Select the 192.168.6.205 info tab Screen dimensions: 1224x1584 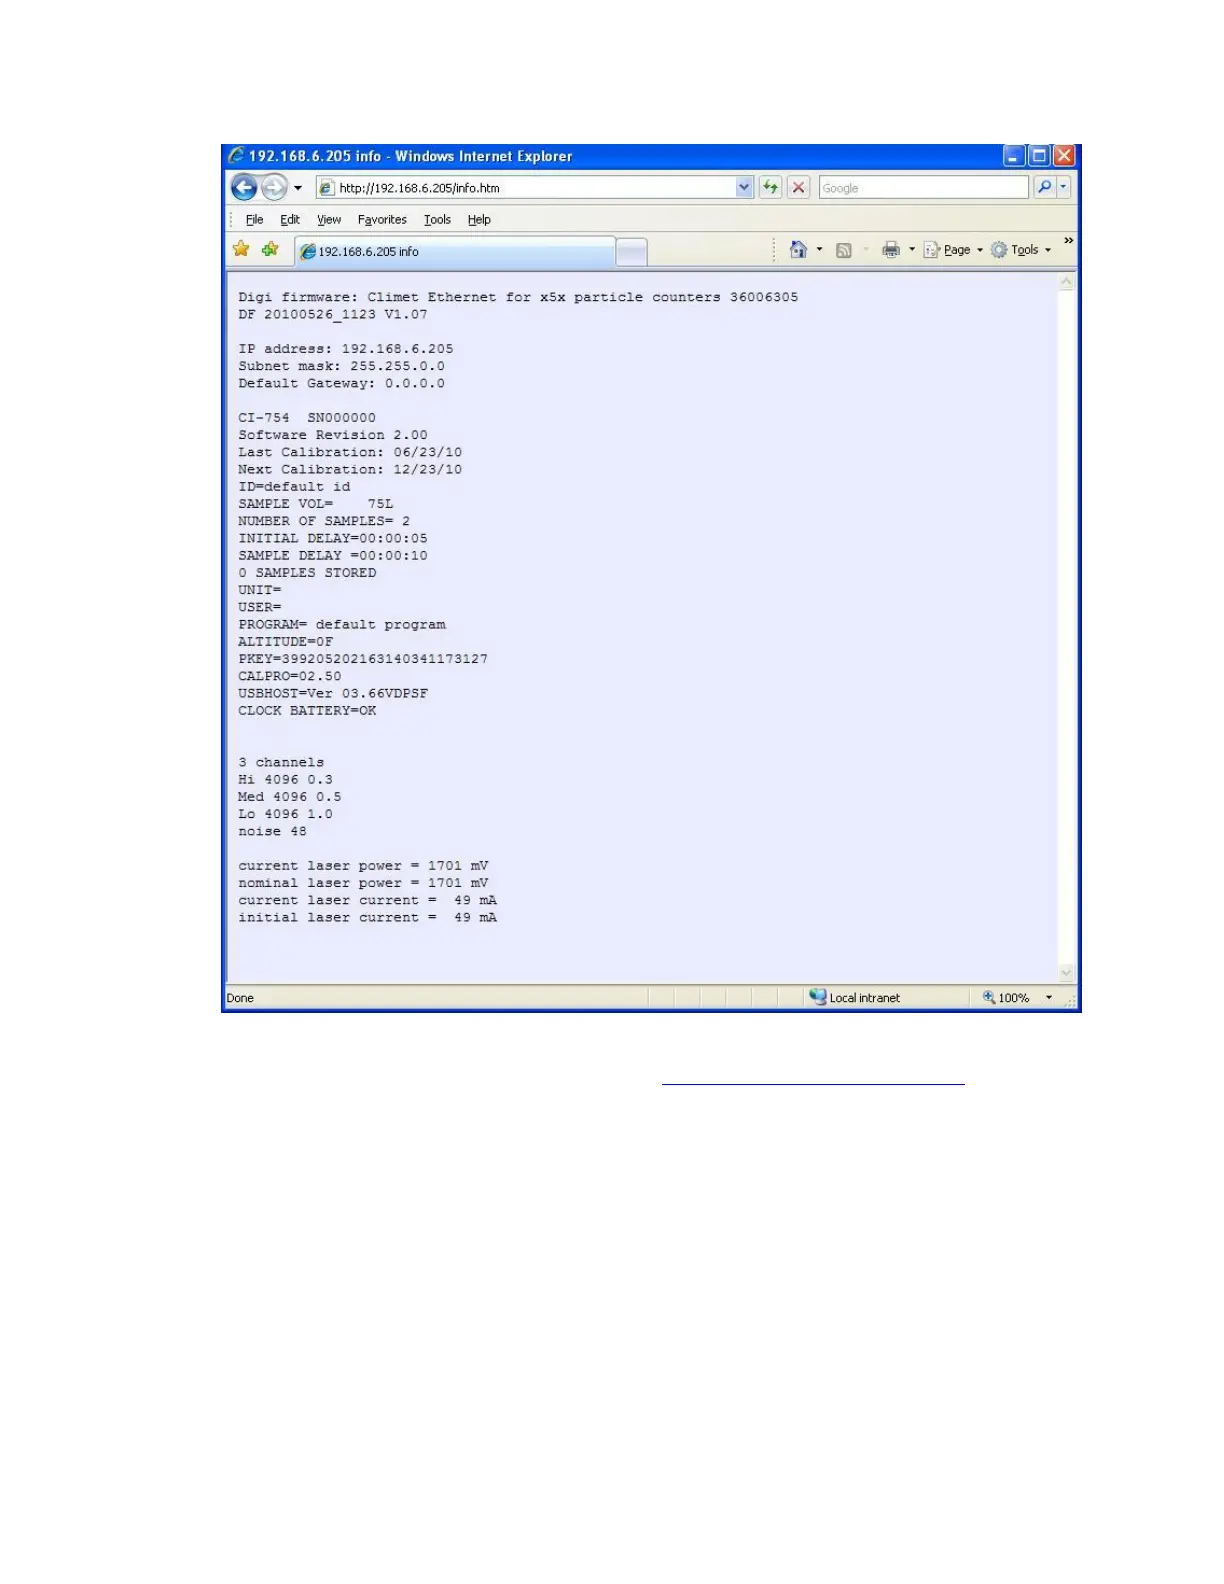point(455,252)
